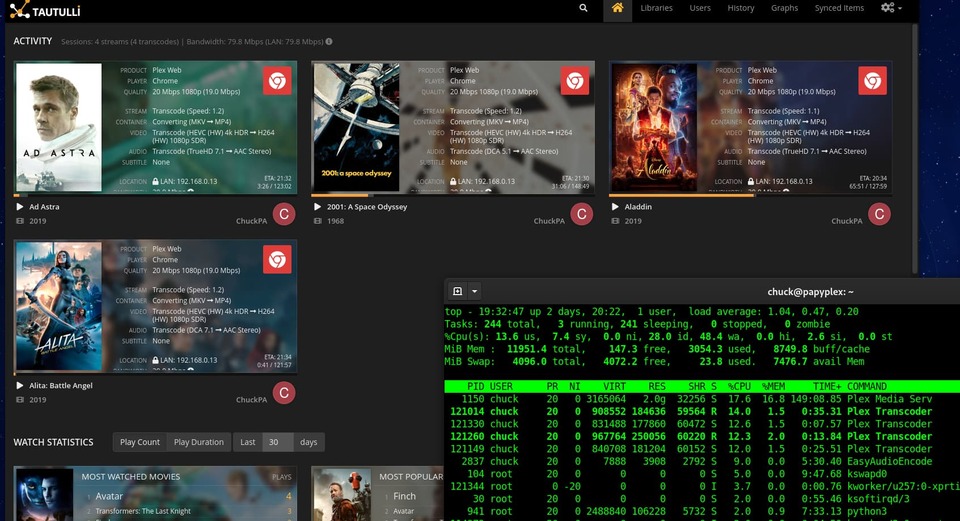Viewport: 960px width, 521px height.
Task: Select Play Count statistics toggle
Action: 140,442
